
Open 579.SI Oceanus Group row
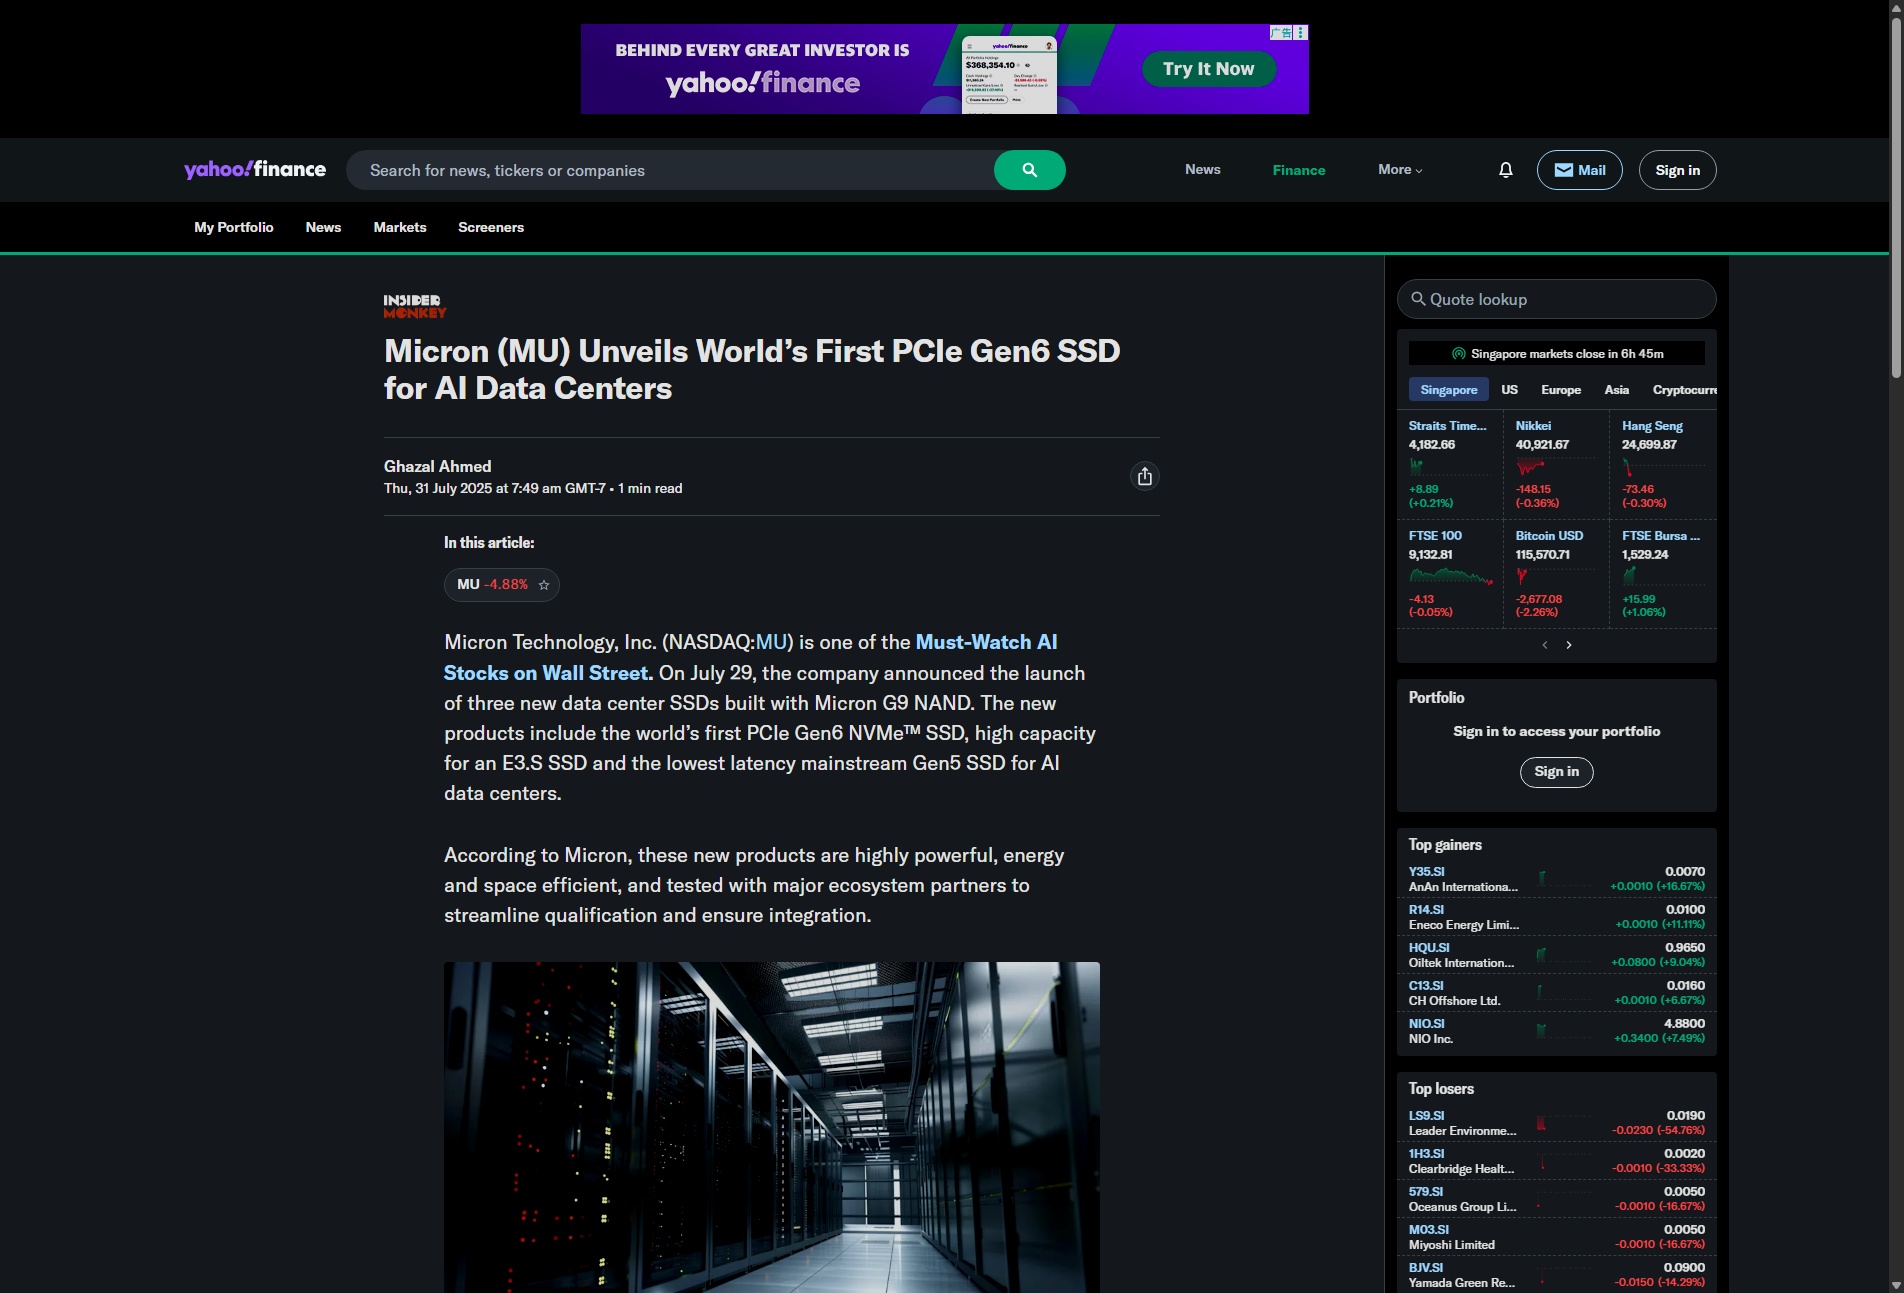[1556, 1199]
